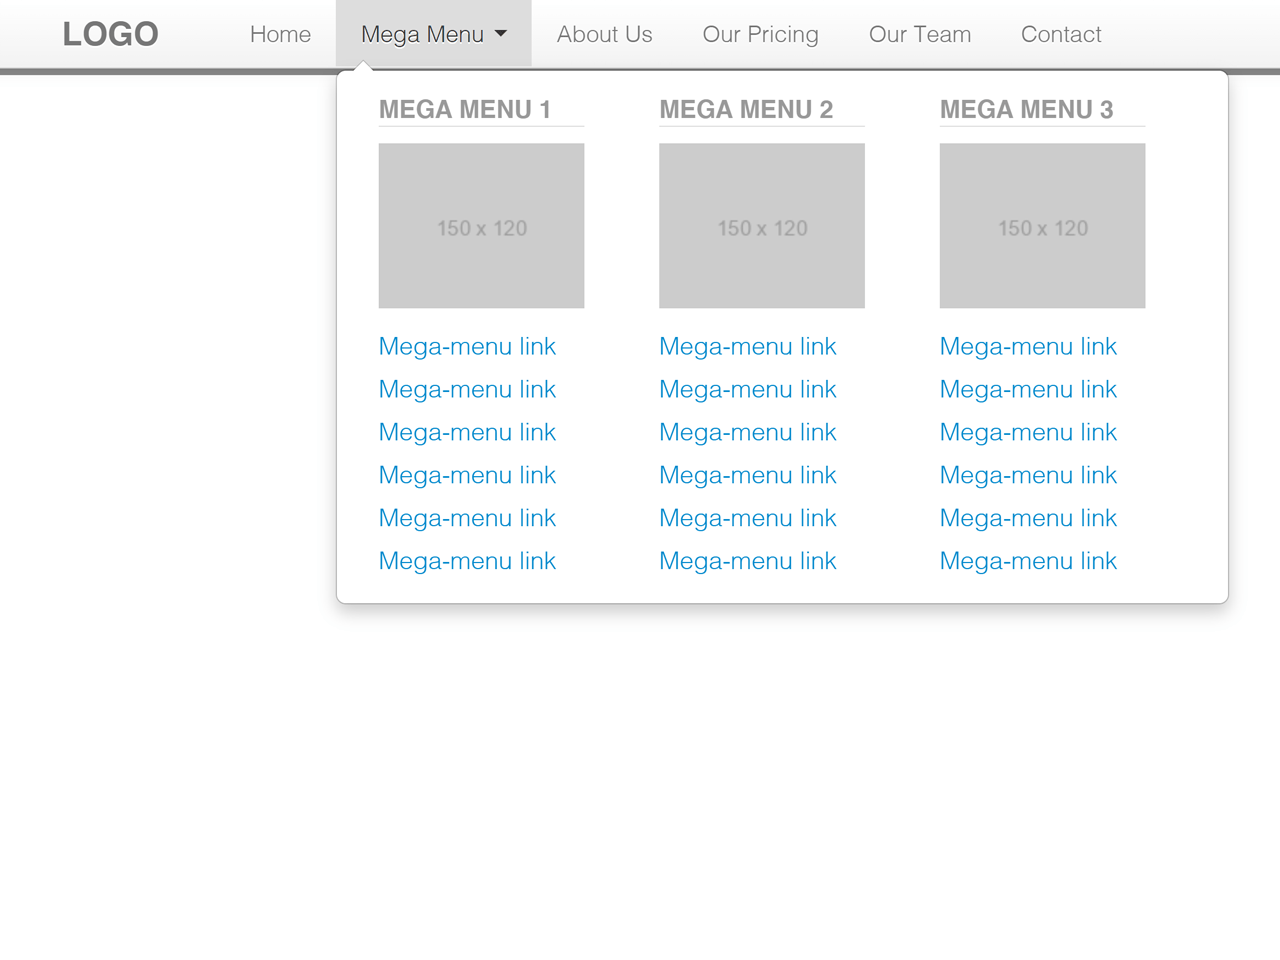Image resolution: width=1280 pixels, height=960 pixels.
Task: Open the Home menu item
Action: 280,34
